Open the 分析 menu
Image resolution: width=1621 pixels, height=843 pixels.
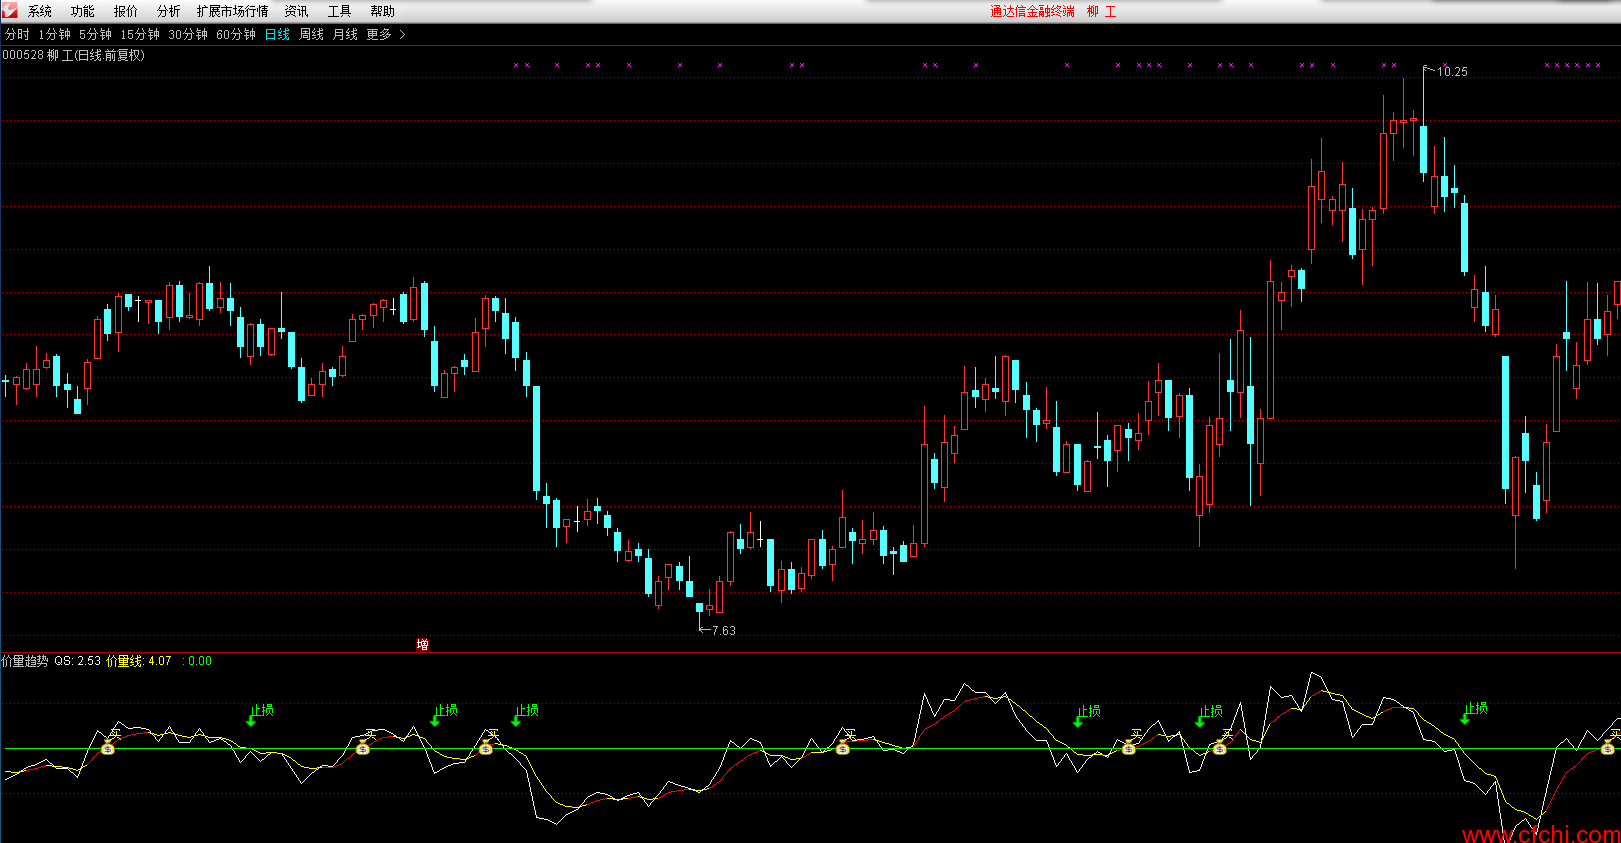point(169,11)
